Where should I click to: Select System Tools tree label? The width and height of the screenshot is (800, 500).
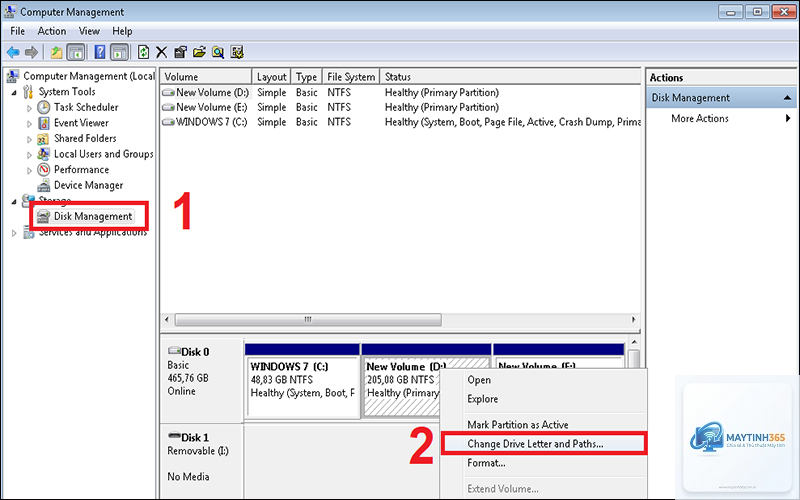(67, 91)
